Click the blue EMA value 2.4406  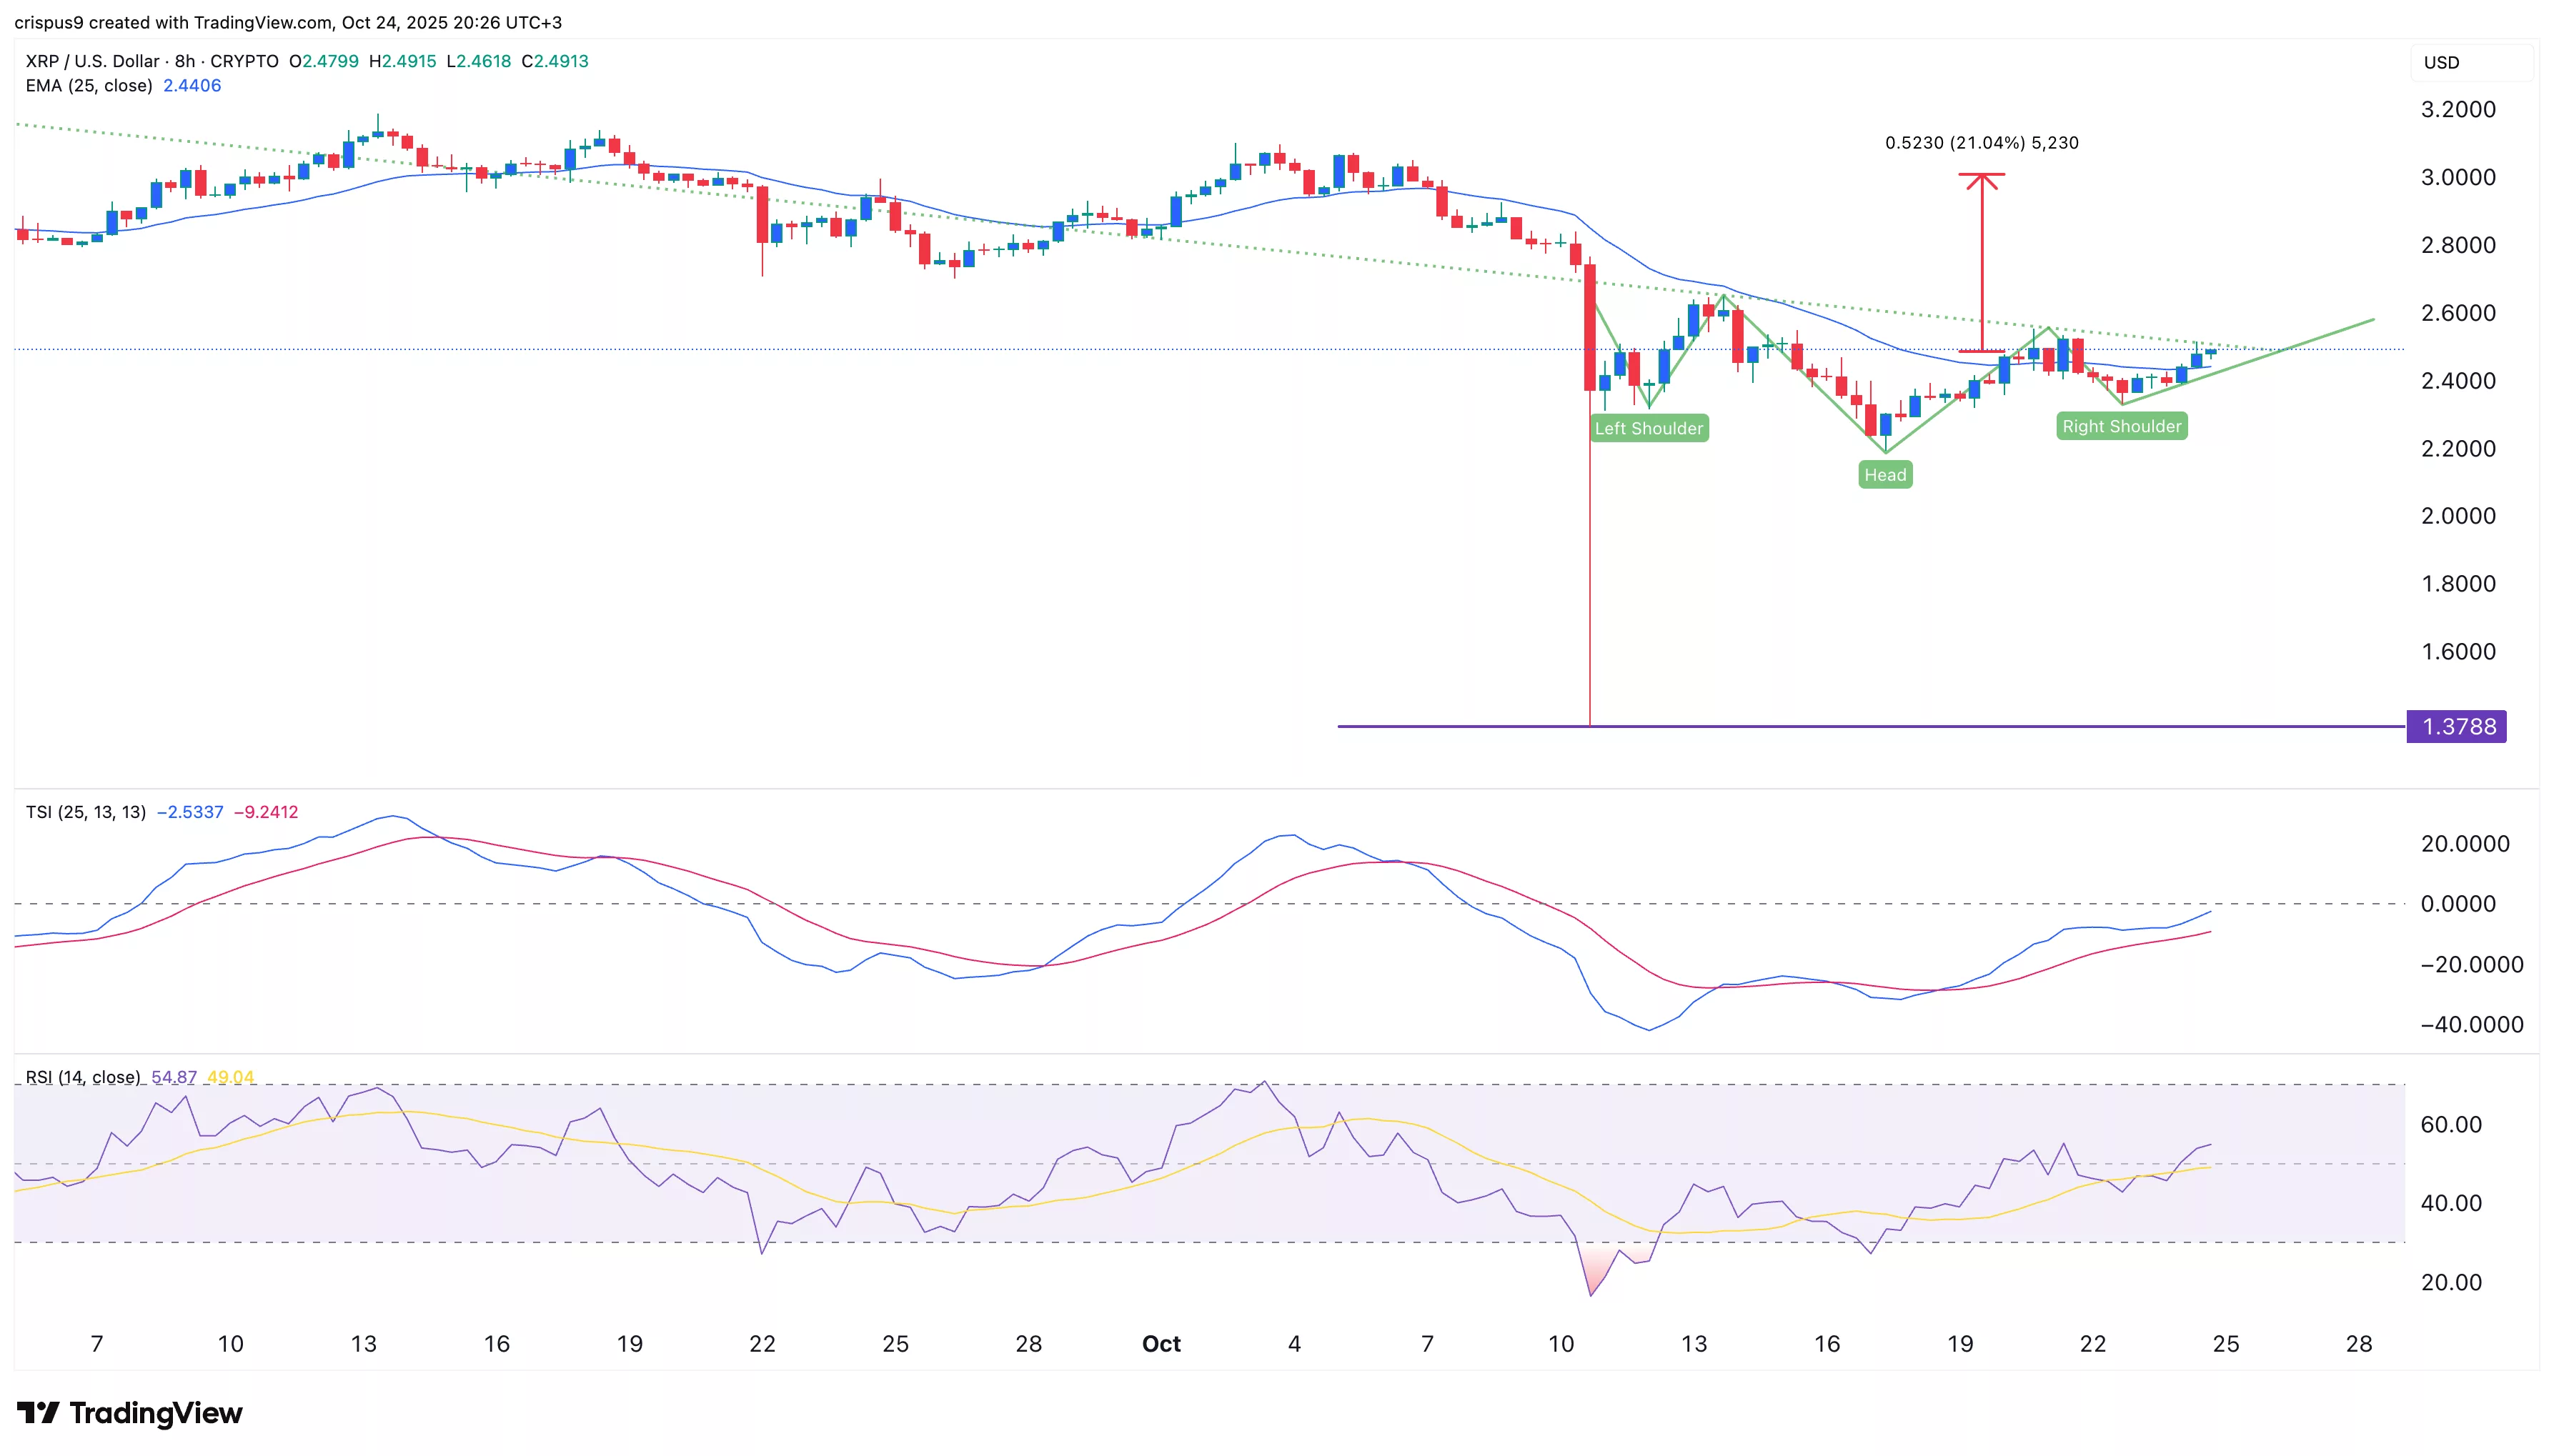[193, 86]
